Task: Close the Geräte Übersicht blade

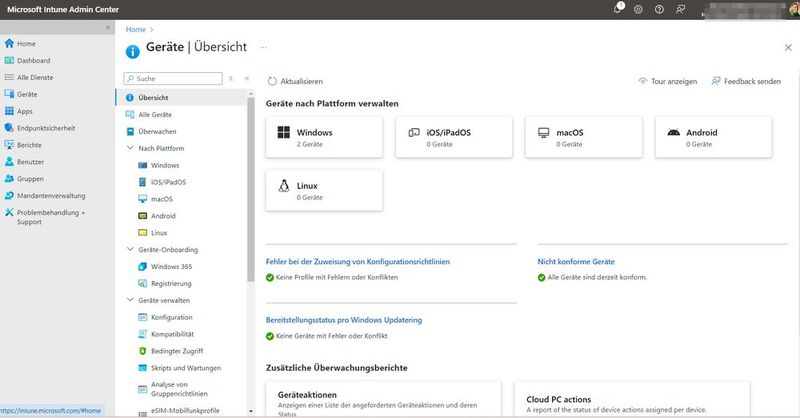Action: (788, 47)
